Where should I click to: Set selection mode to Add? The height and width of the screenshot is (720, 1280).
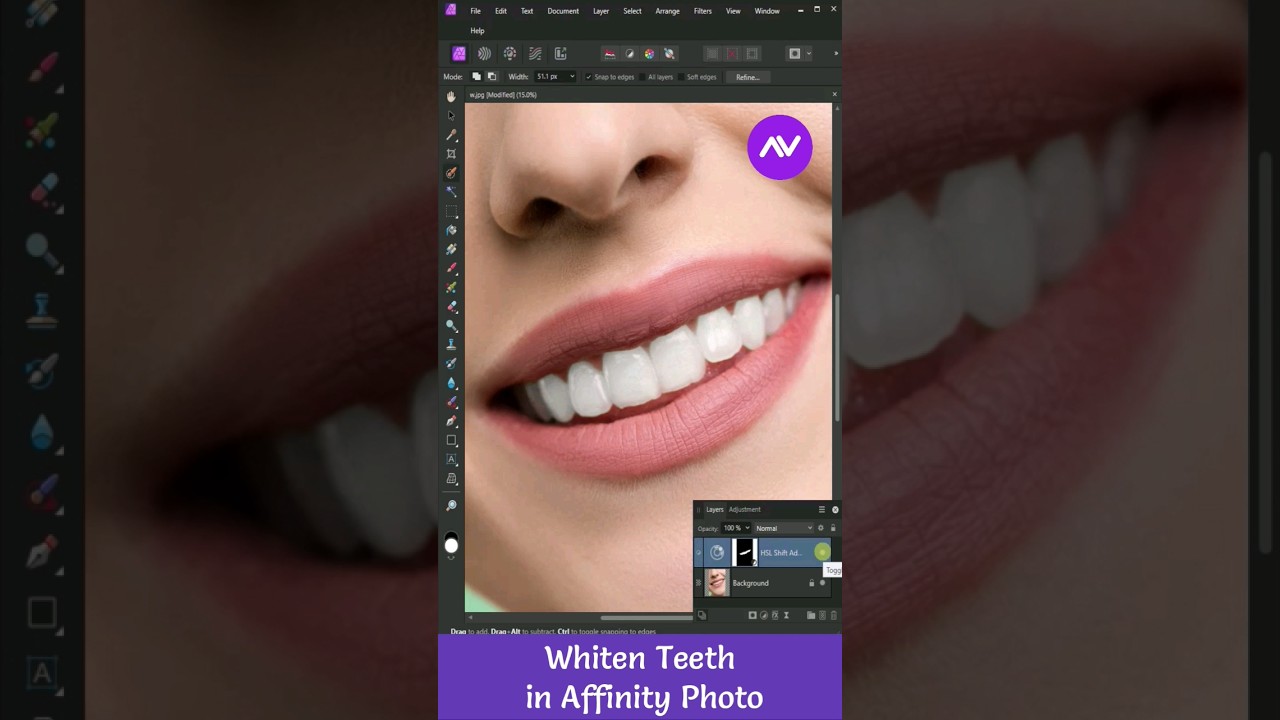pos(476,76)
